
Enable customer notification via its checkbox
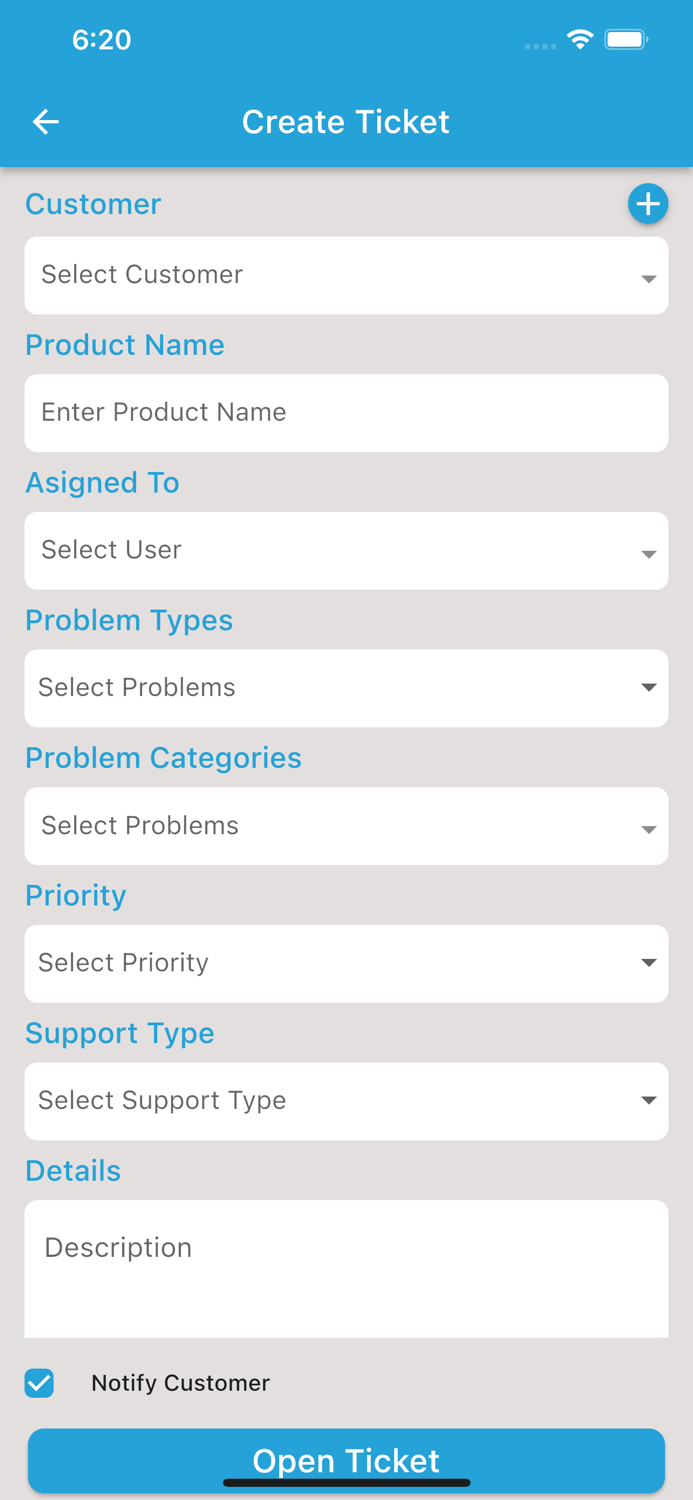39,1383
